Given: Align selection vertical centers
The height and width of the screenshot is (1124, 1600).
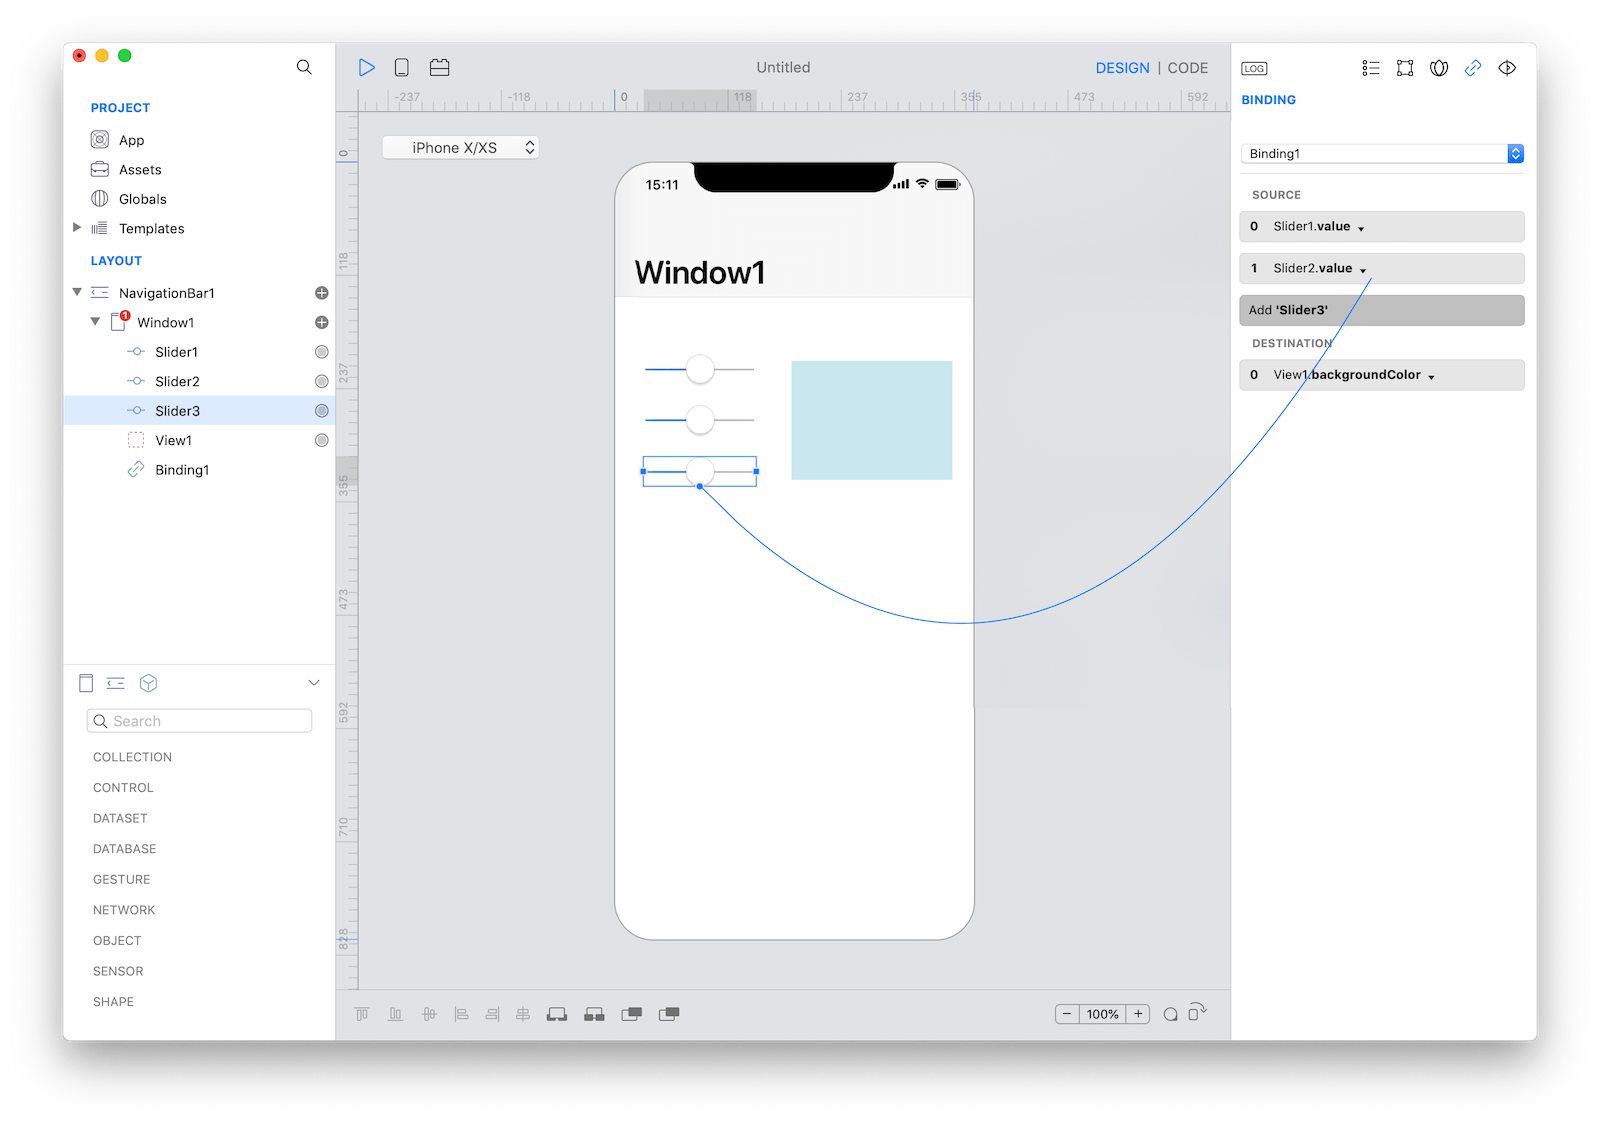Looking at the screenshot, I should pyautogui.click(x=429, y=1014).
